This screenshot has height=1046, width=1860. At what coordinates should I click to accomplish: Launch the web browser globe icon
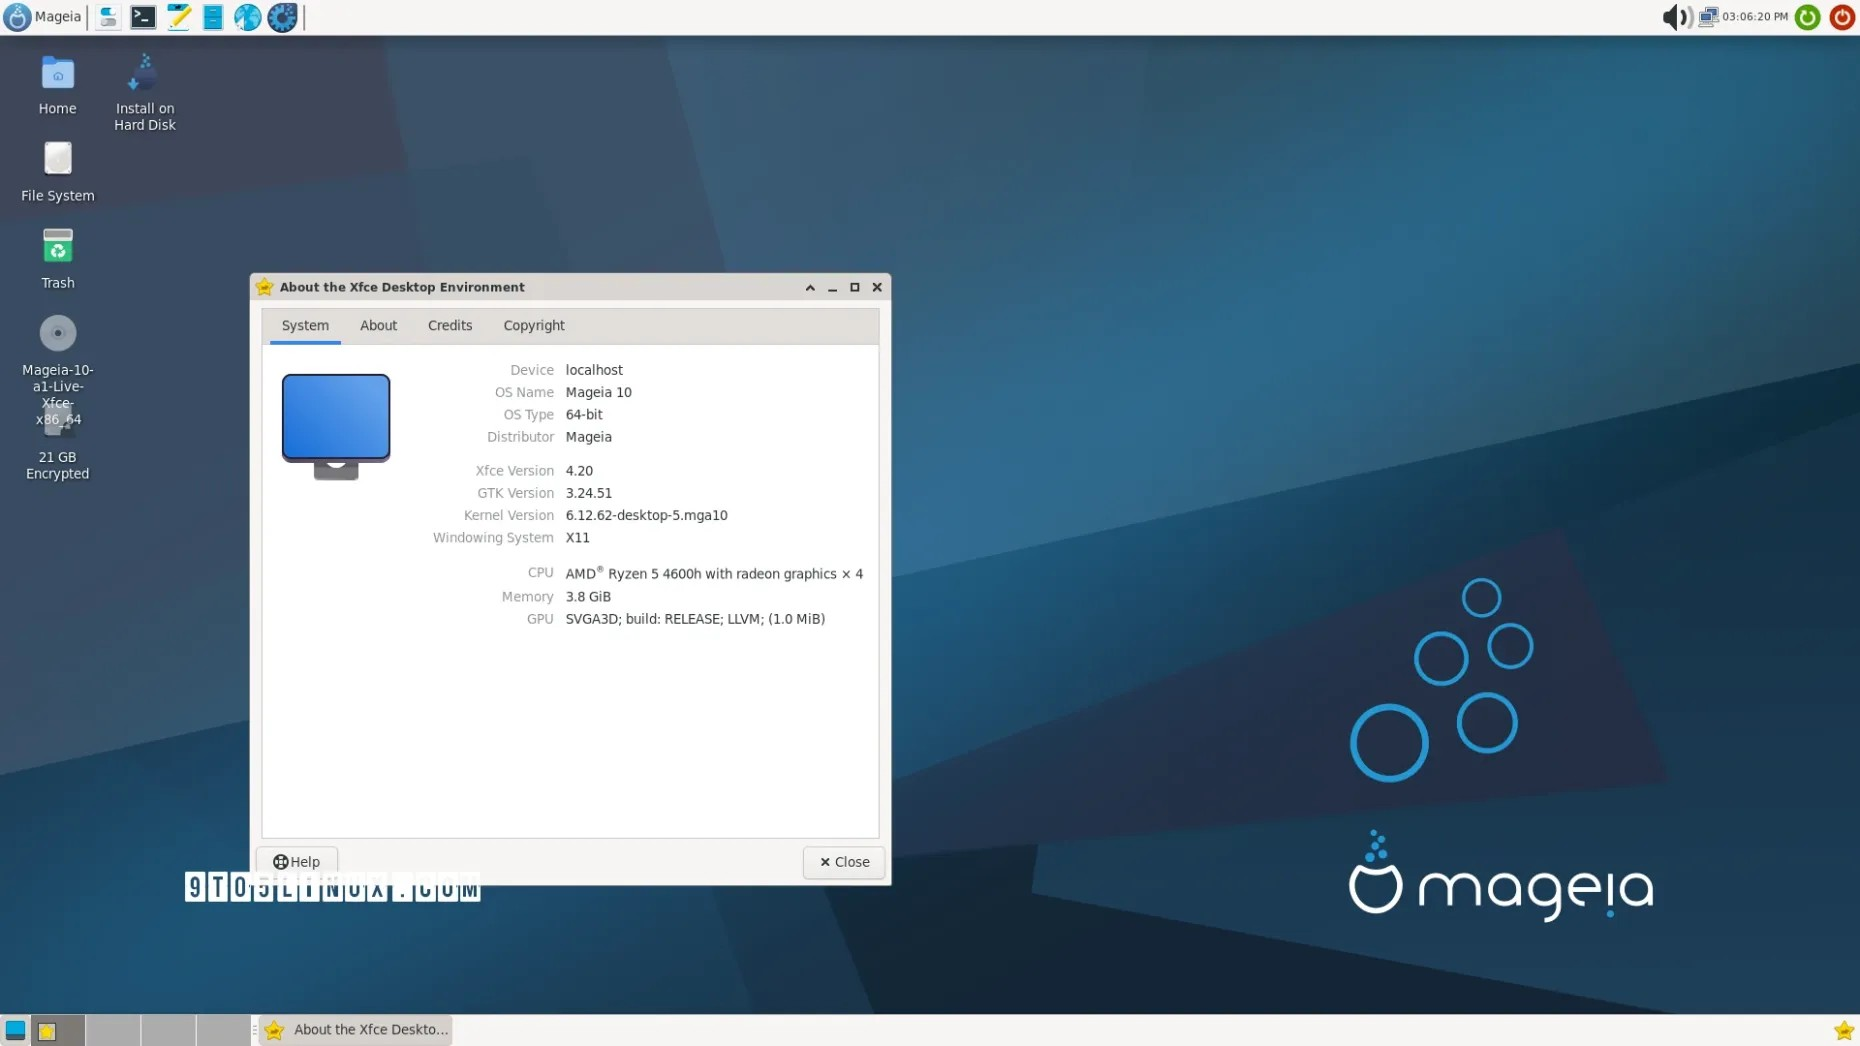(247, 17)
